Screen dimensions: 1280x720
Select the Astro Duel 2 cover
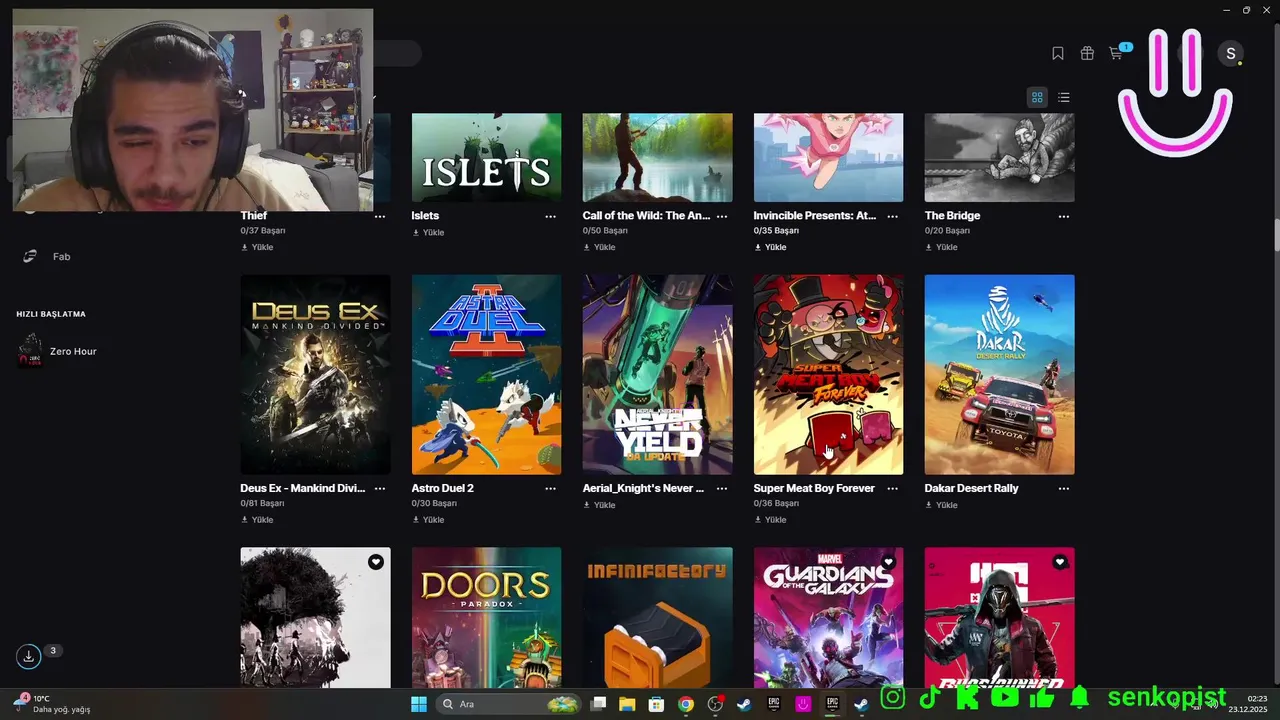tap(486, 375)
